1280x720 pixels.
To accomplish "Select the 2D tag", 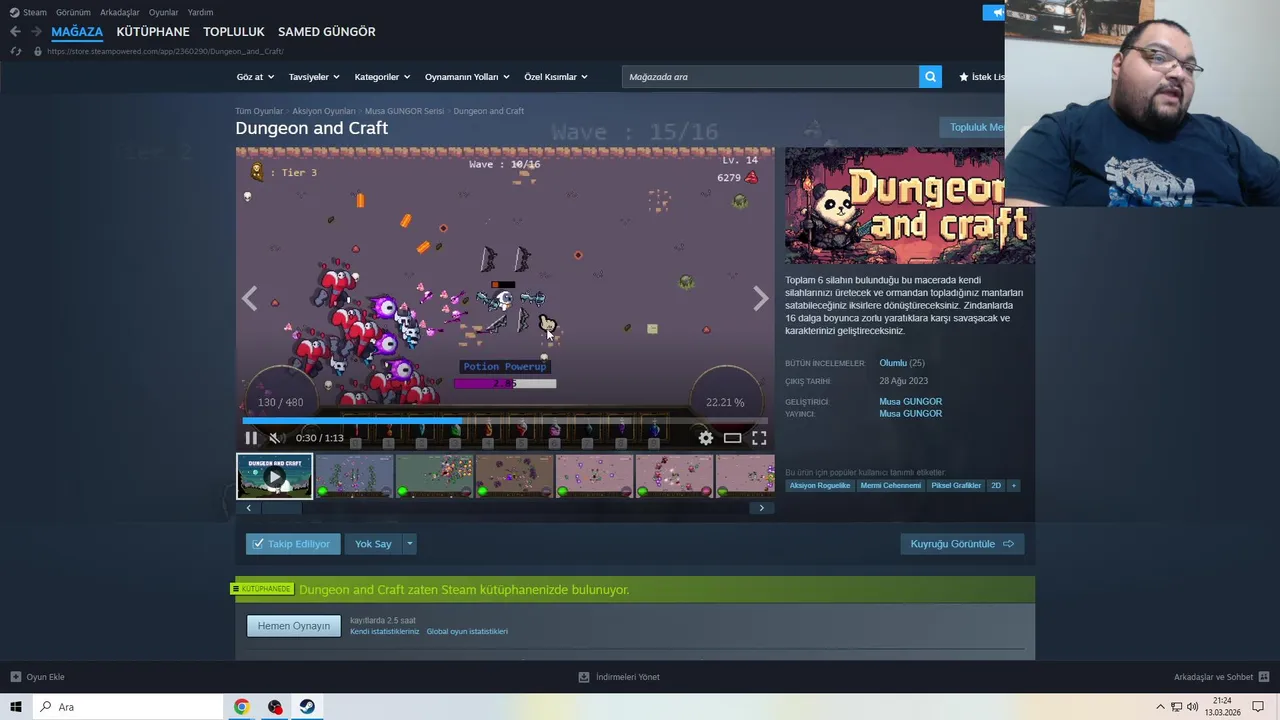I will tap(996, 486).
